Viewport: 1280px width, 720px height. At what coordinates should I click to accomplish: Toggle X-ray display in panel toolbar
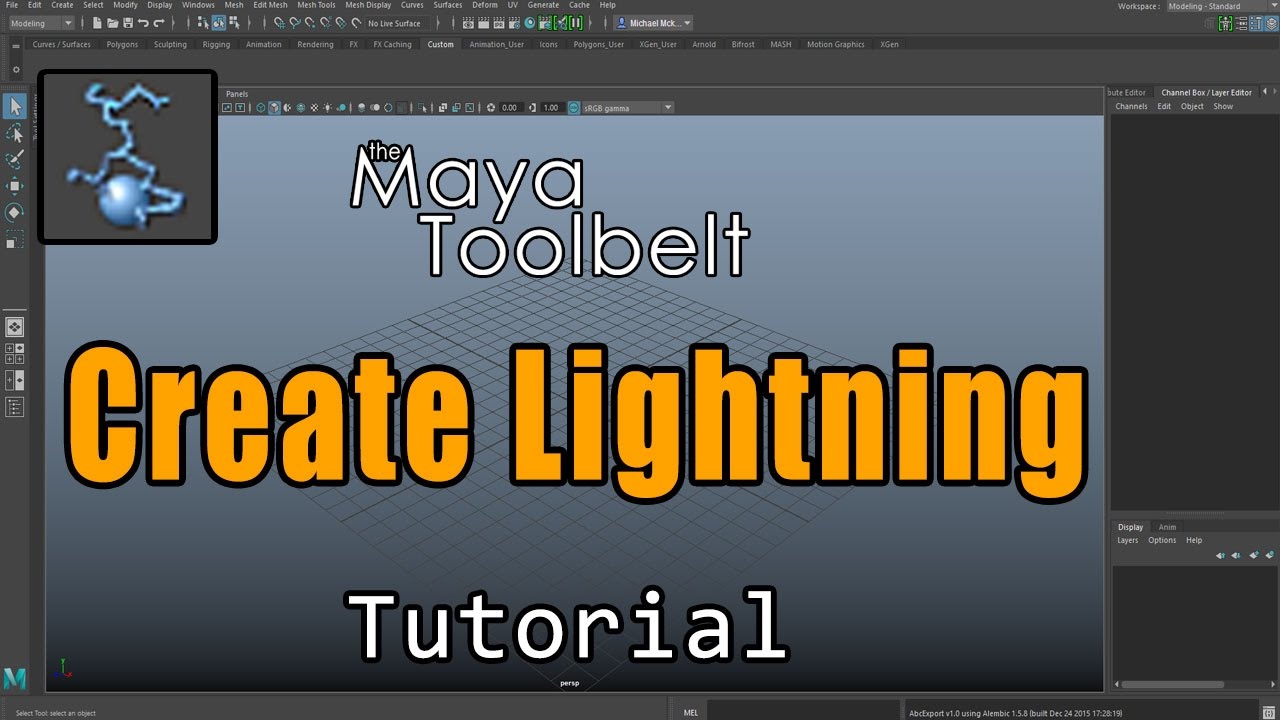point(443,108)
